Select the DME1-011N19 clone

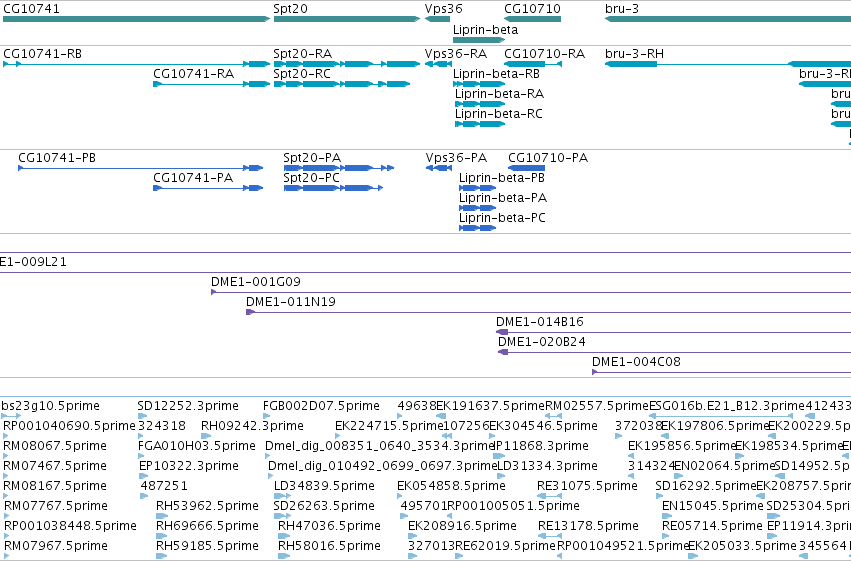pos(548,313)
